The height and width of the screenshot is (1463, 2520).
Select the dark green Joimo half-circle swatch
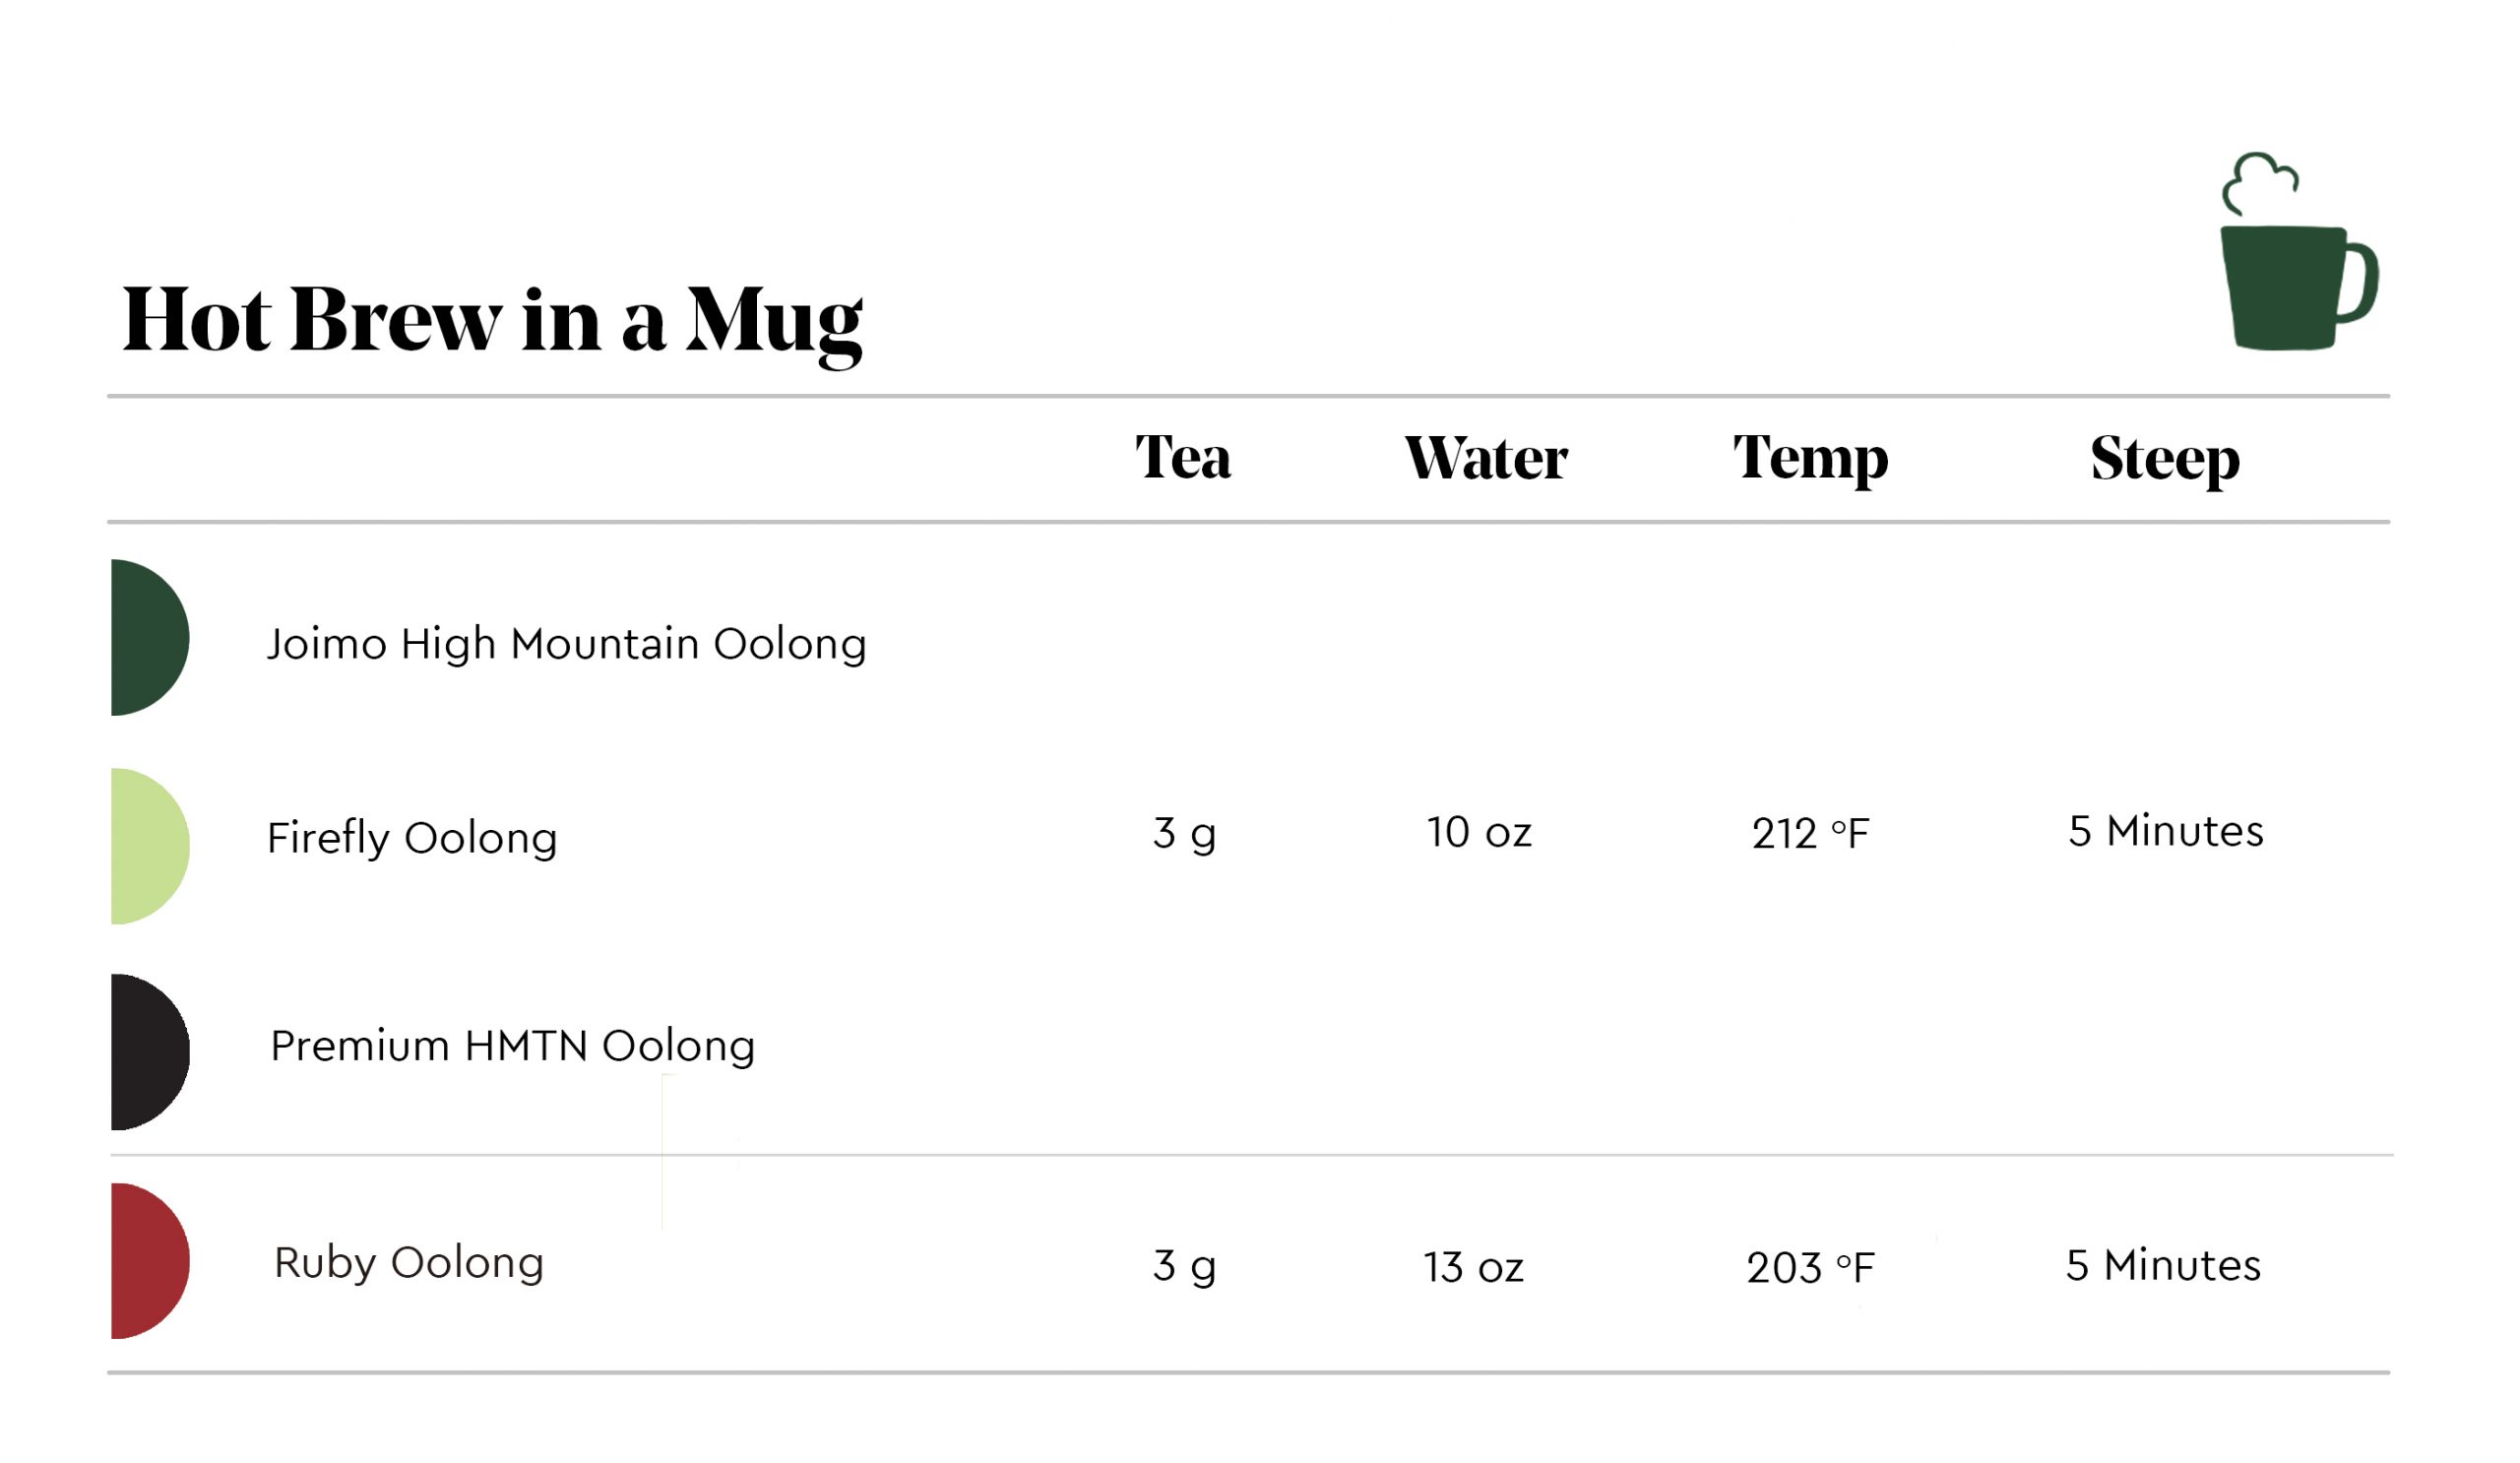tap(150, 640)
